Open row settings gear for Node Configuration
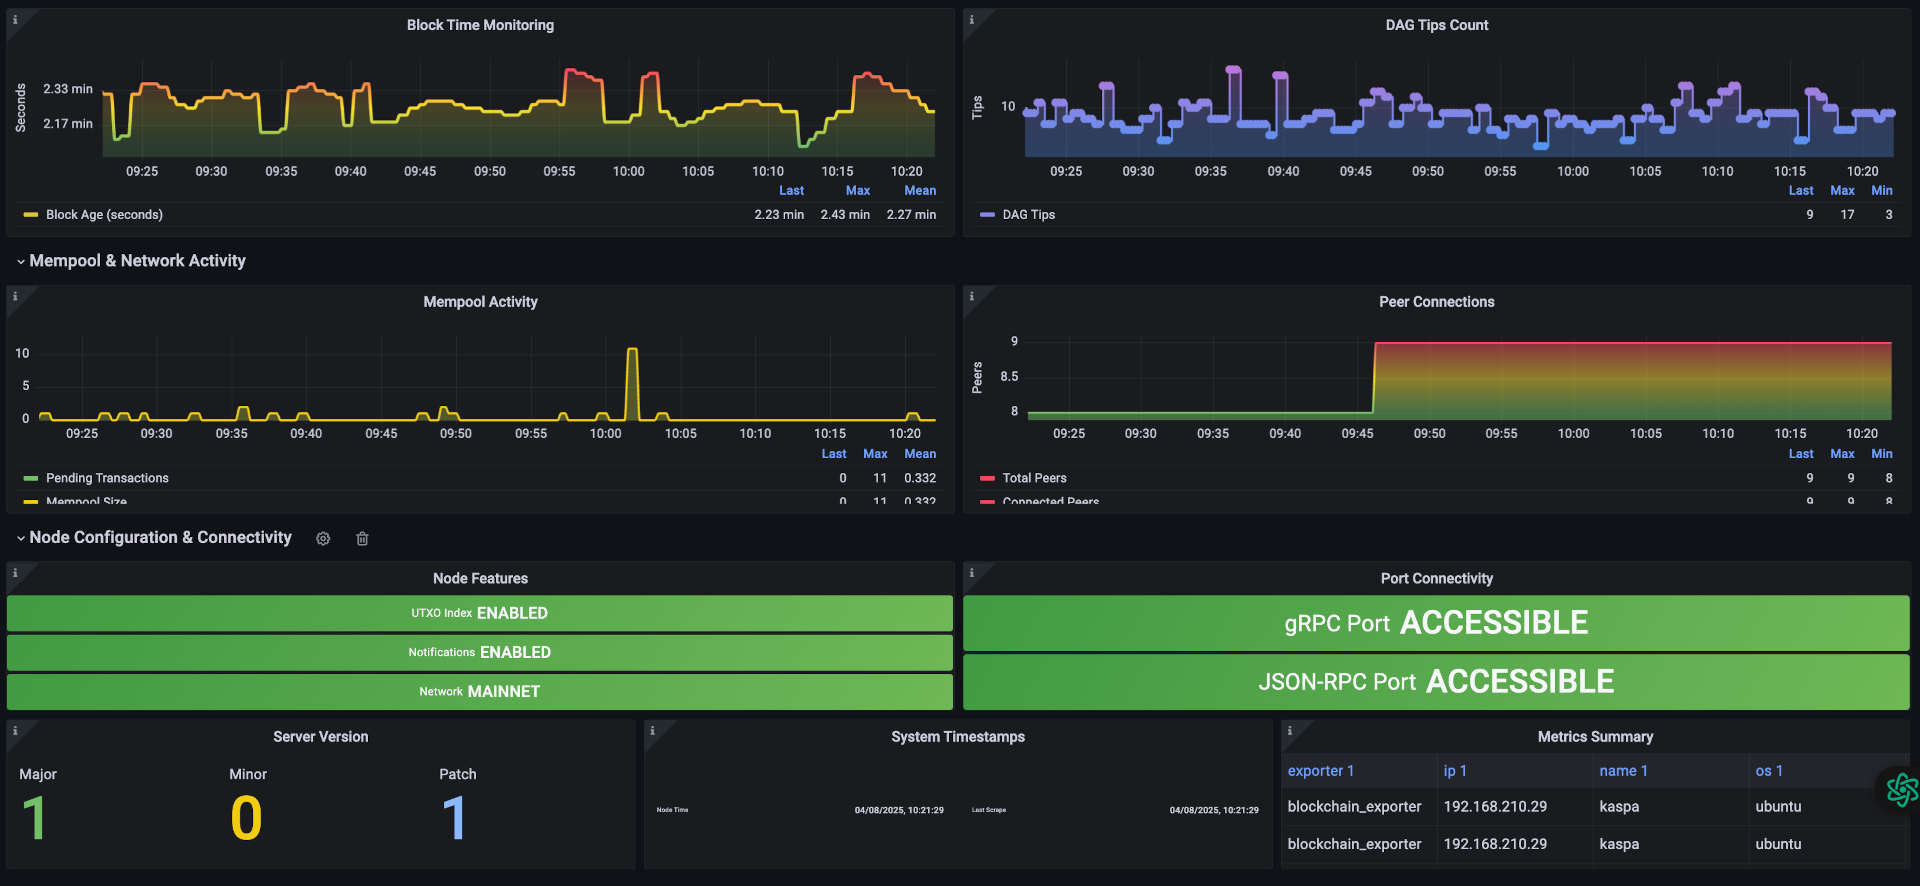The image size is (1920, 886). click(x=323, y=539)
